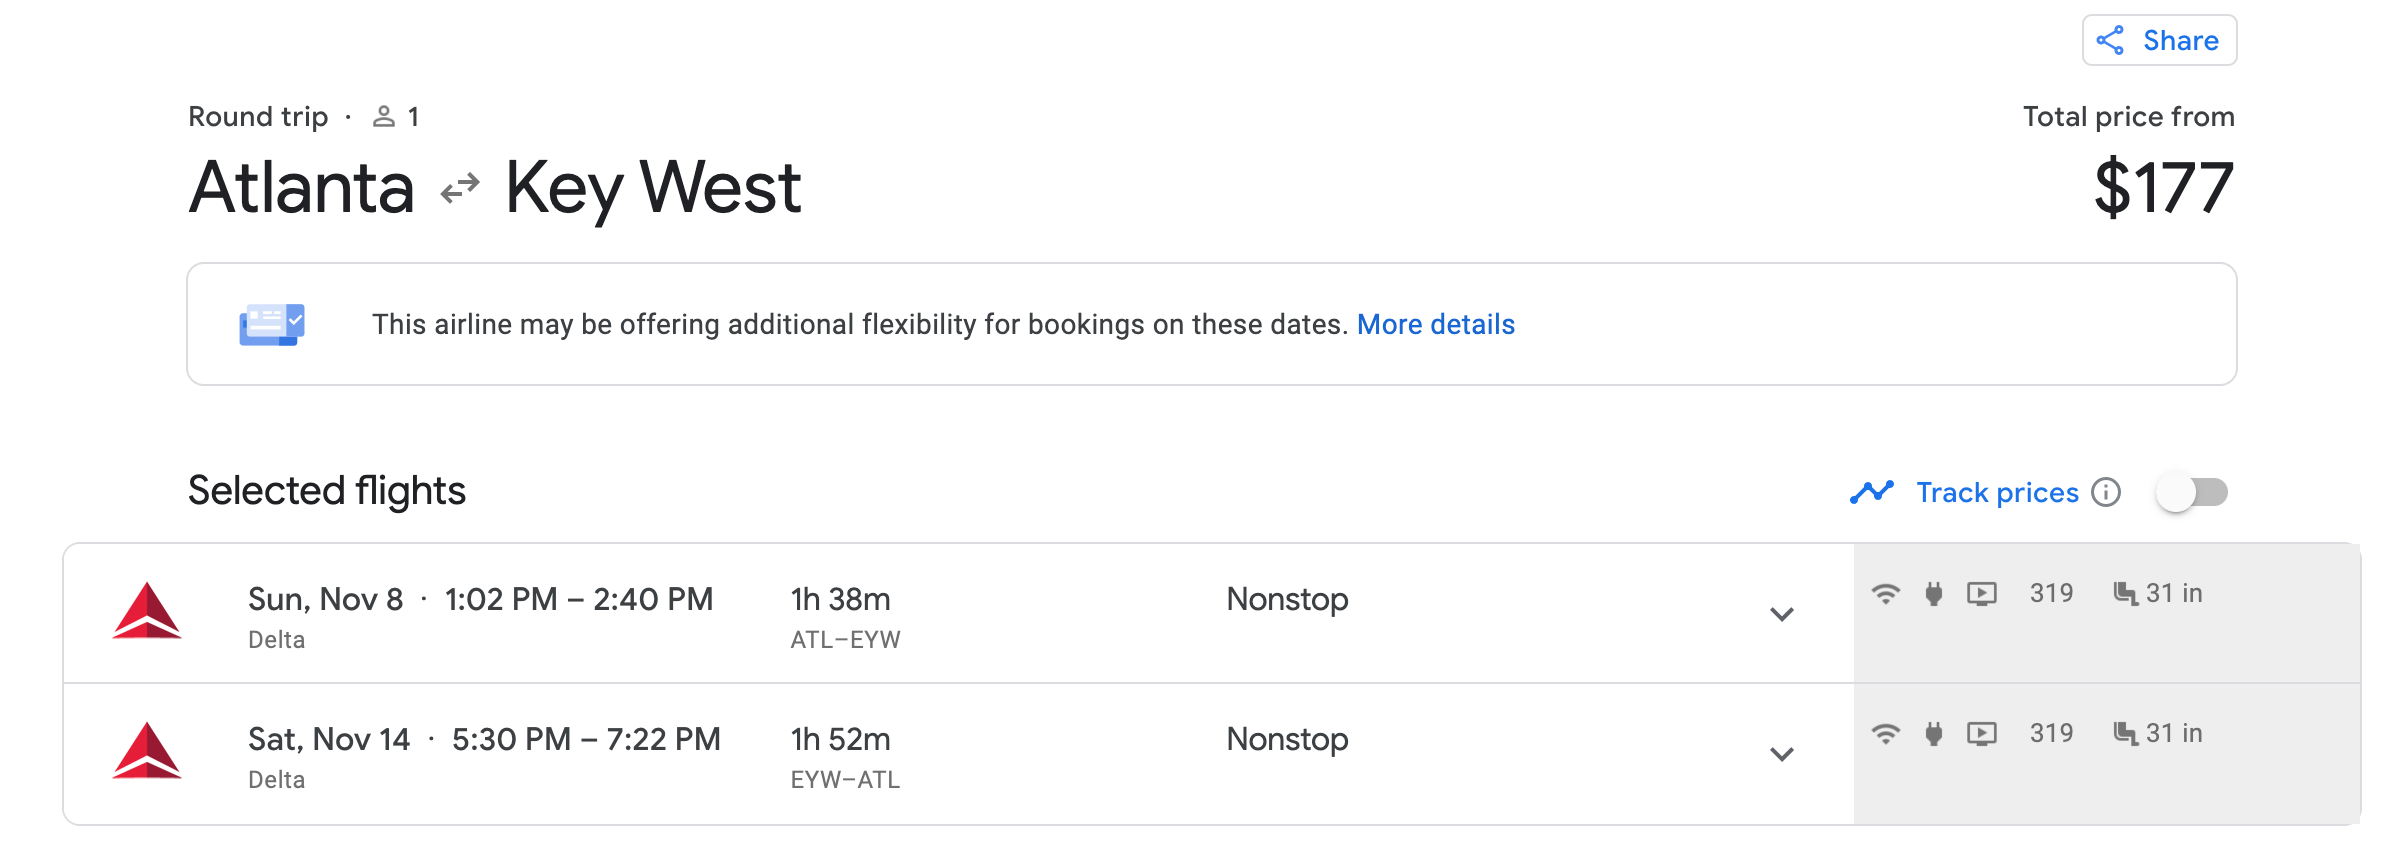Click the round-trip arrows between Atlanta and Key West
Screen dimensions: 2388x848
[x=460, y=188]
